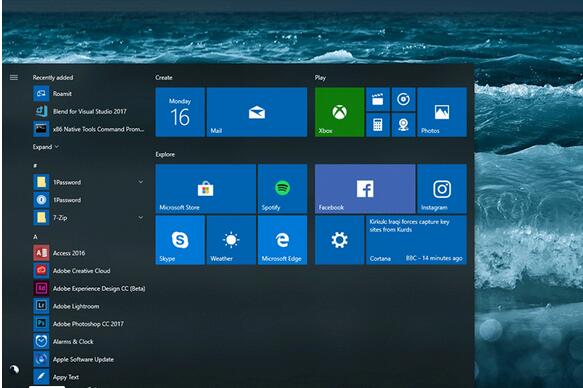Open x86 Native Tools Command Prompt
This screenshot has height=388, width=583.
pyautogui.click(x=88, y=129)
